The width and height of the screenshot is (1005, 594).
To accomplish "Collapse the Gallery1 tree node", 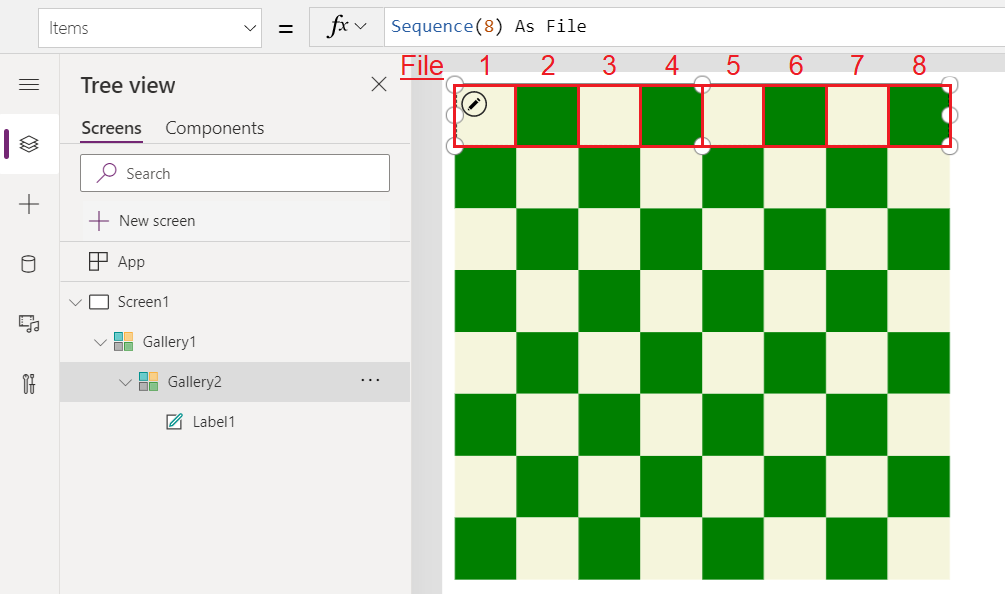I will [100, 341].
